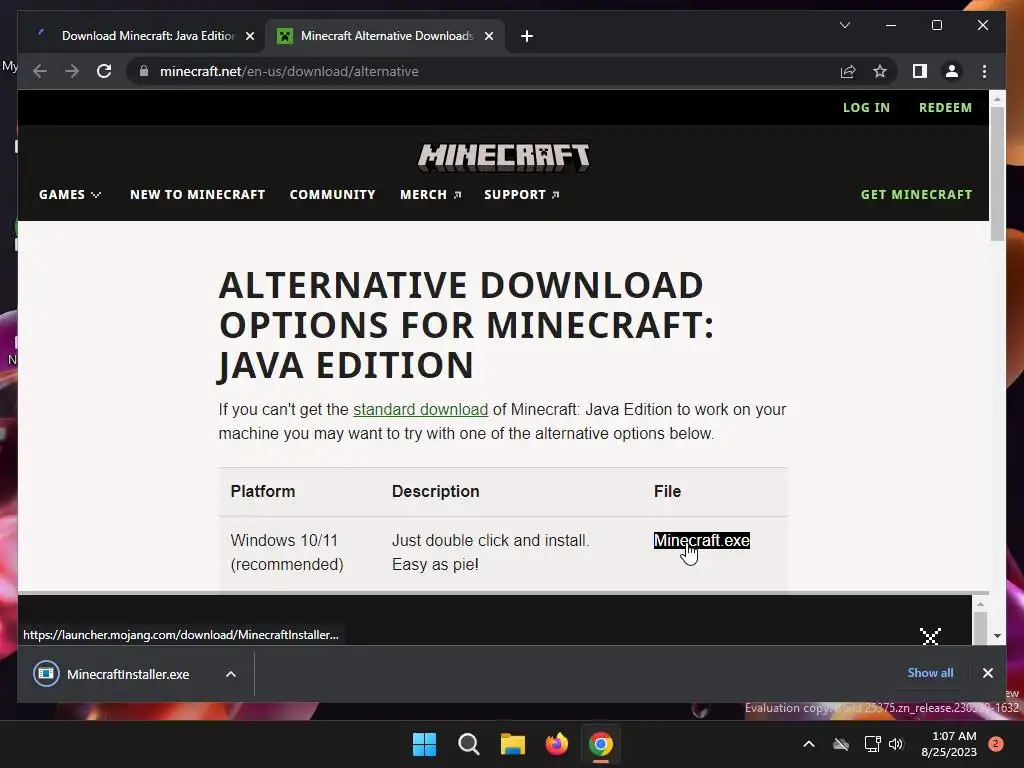Click Show all downloads
The image size is (1024, 768).
(x=930, y=673)
